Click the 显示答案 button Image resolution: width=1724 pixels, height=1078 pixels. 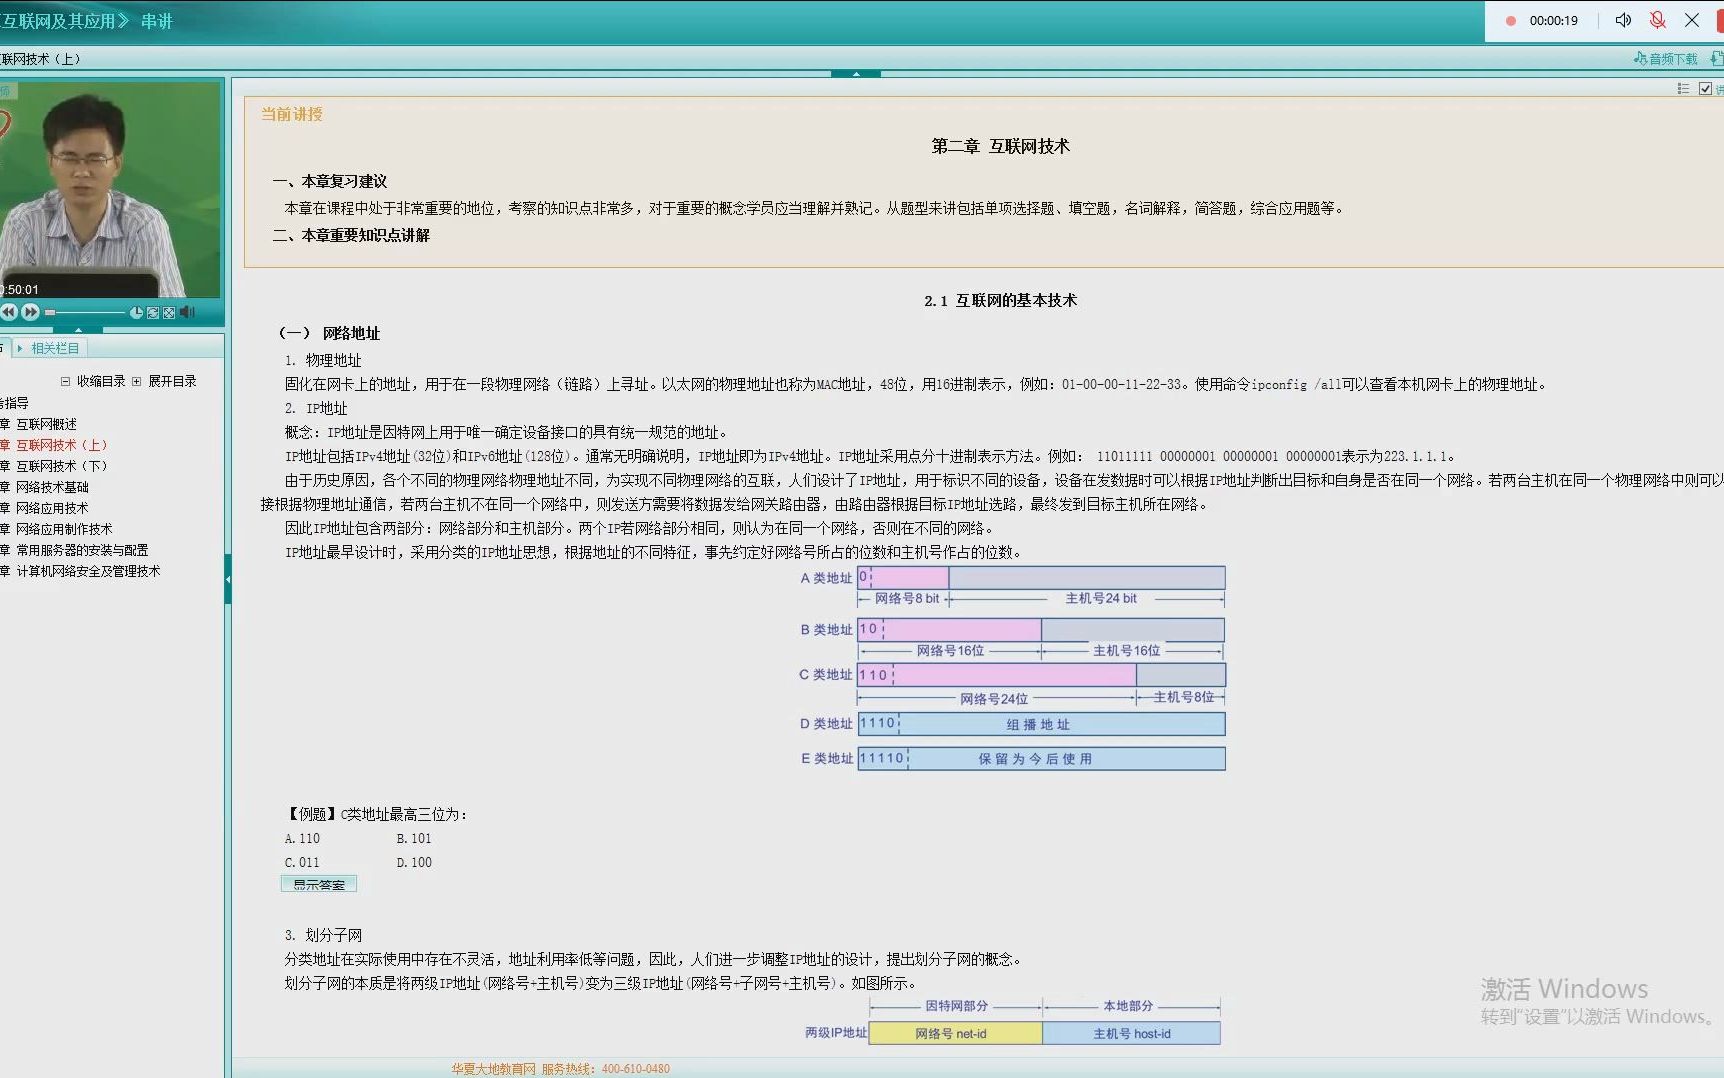coord(319,884)
